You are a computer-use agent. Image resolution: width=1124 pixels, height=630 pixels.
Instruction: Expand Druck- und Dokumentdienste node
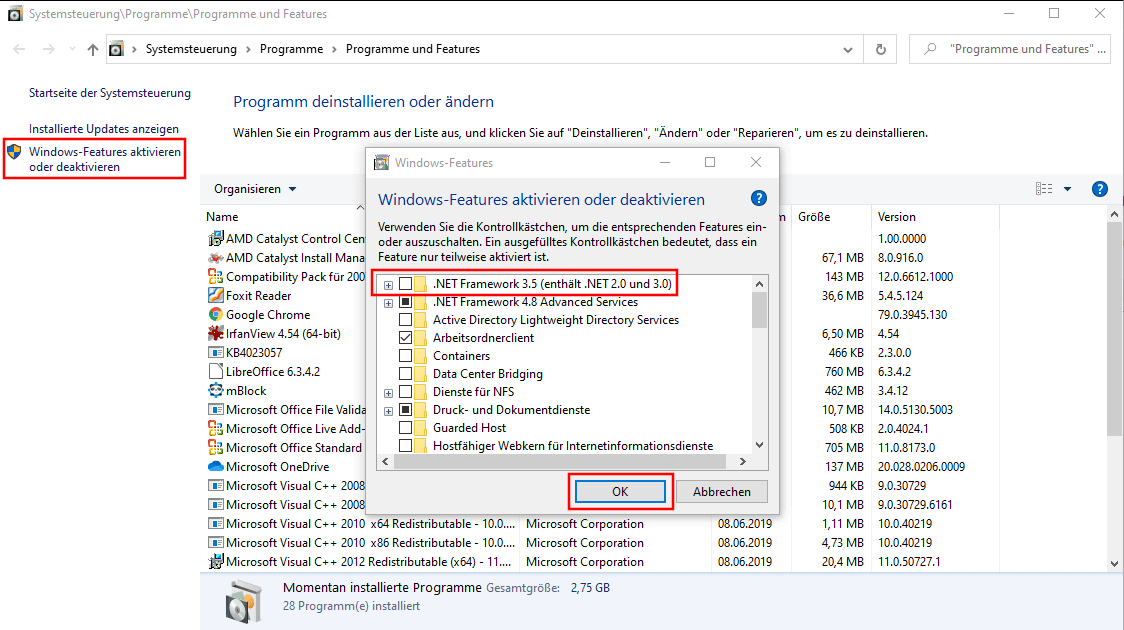coord(389,411)
